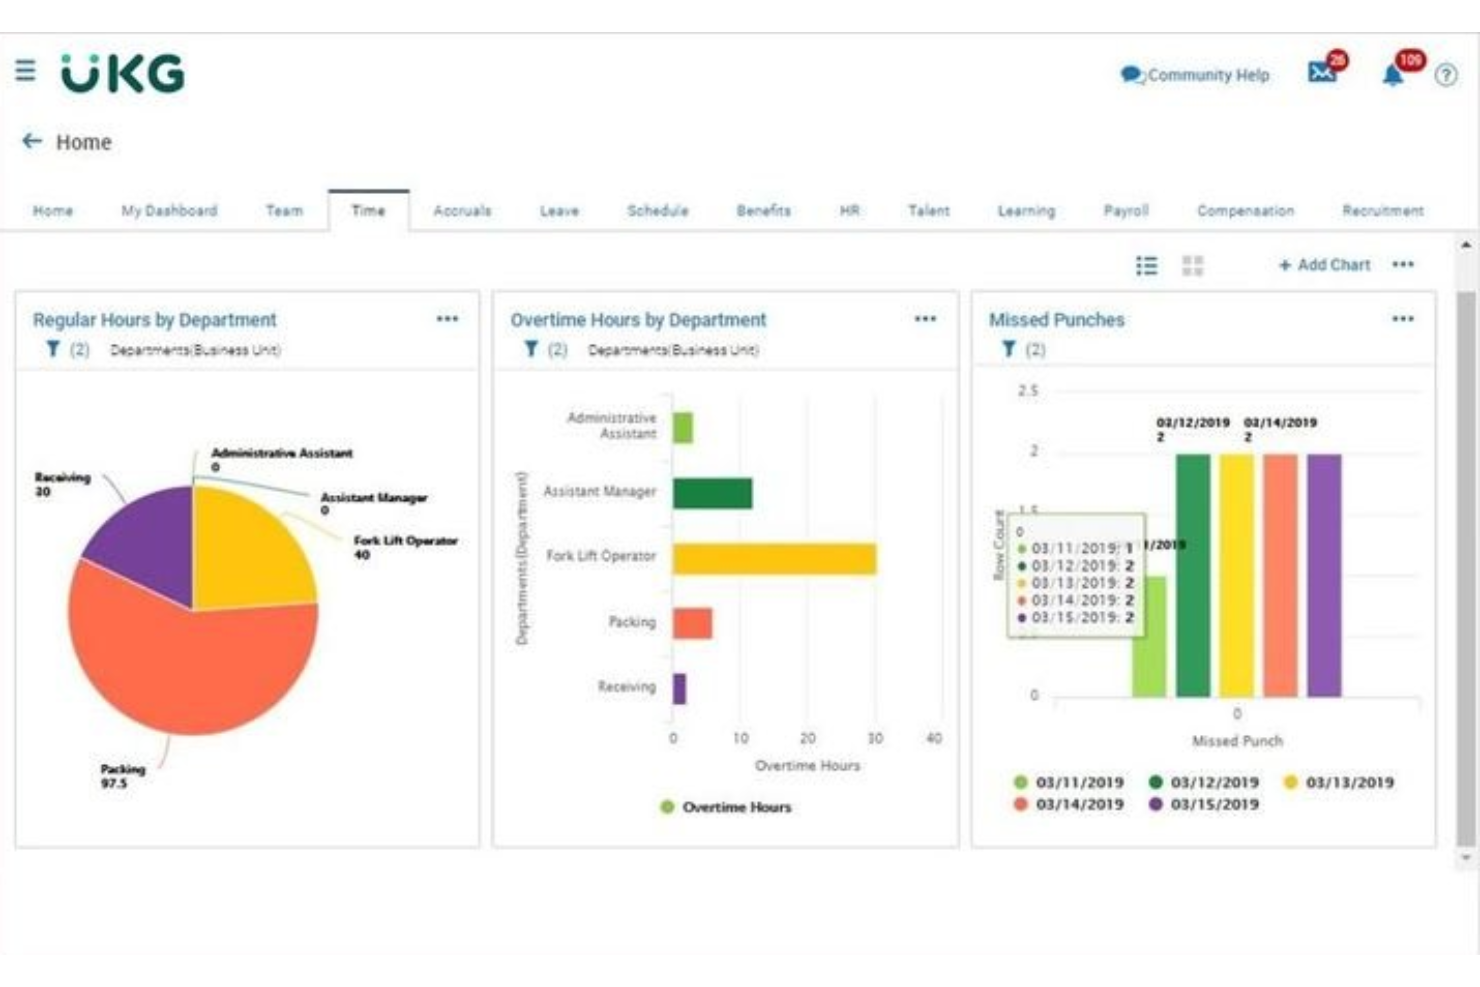Open options menu for Overtime Hours chart
Viewport: 1480px width, 987px height.
coord(925,319)
